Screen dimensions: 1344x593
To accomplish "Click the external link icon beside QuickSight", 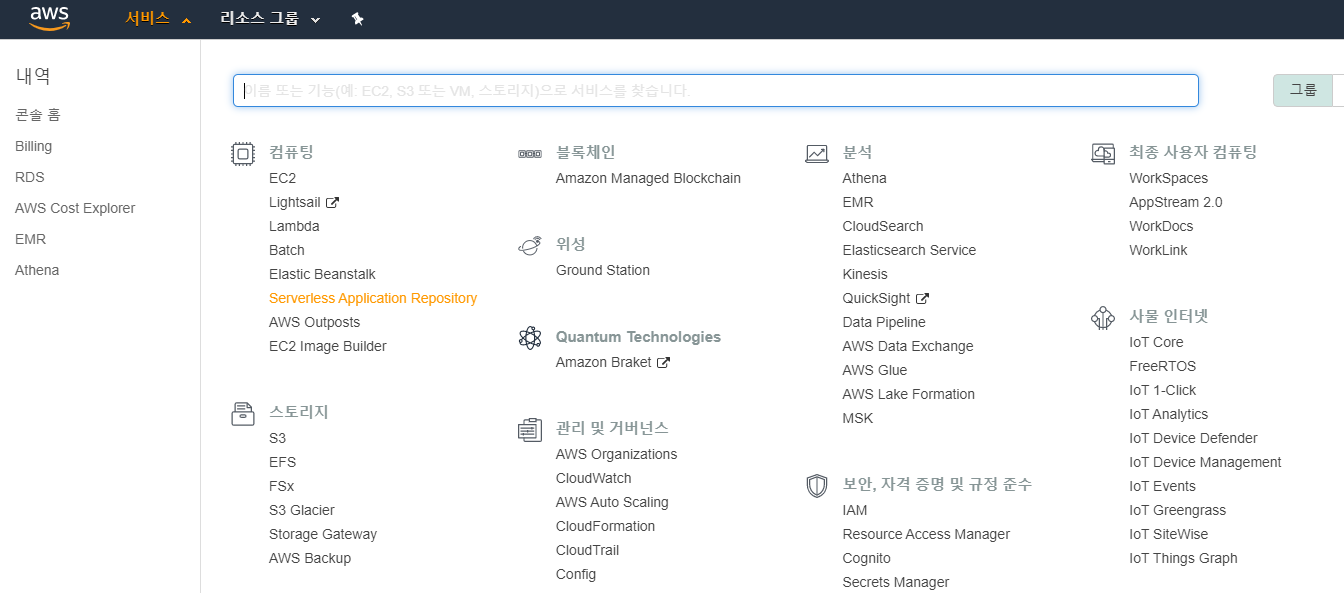I will [923, 298].
